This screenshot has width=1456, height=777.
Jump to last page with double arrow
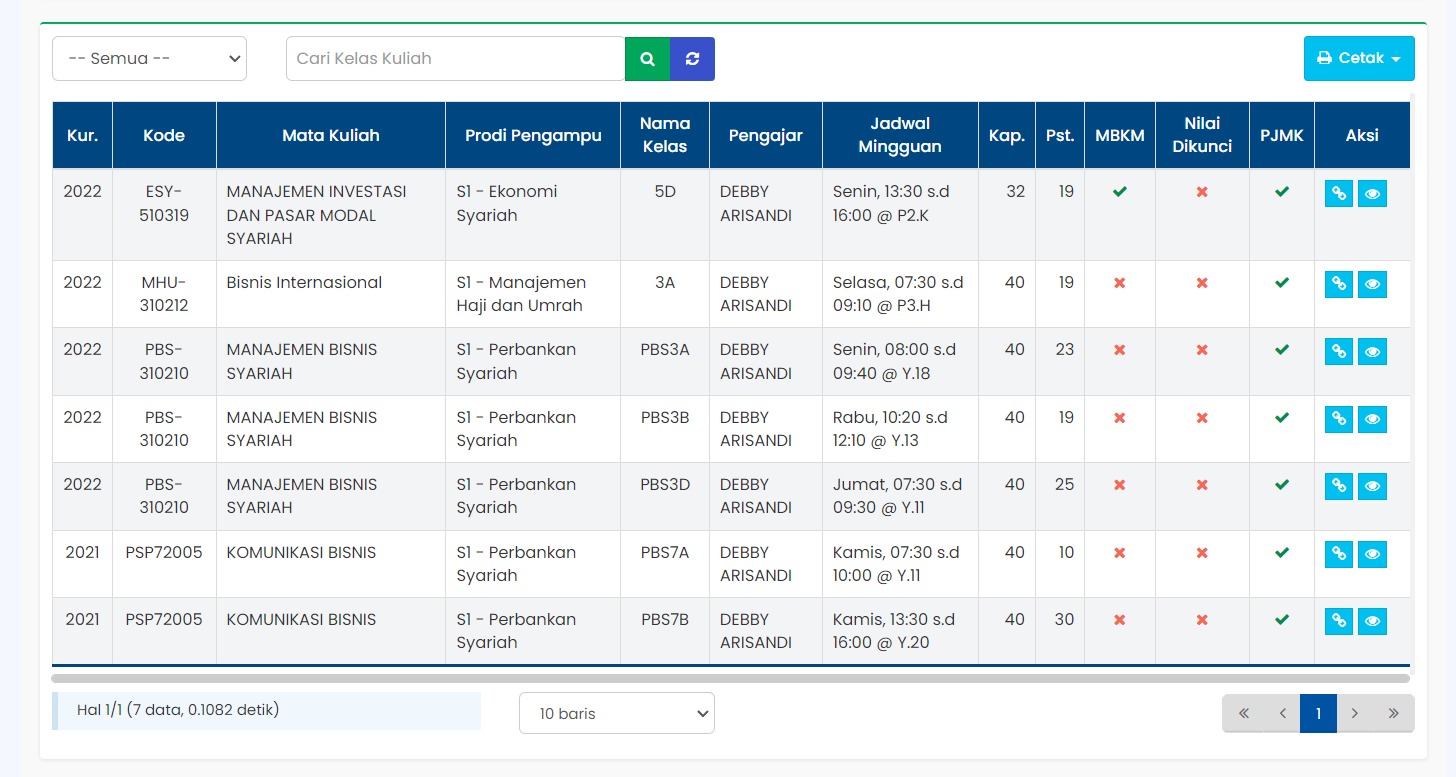[x=1393, y=714]
